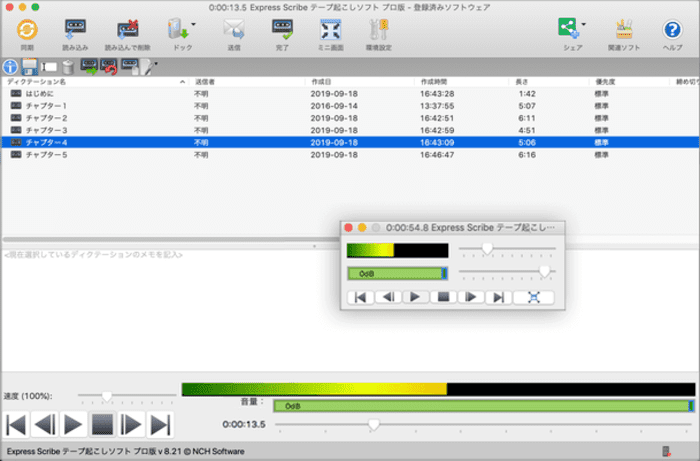
Task: Click the trash can delete icon
Action: (x=68, y=67)
